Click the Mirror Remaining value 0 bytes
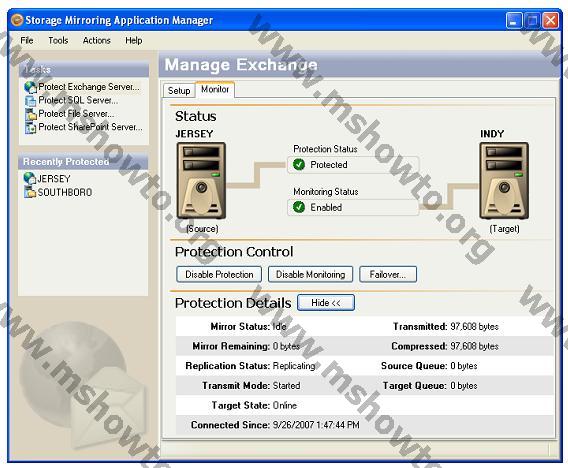The image size is (568, 468). pos(286,346)
